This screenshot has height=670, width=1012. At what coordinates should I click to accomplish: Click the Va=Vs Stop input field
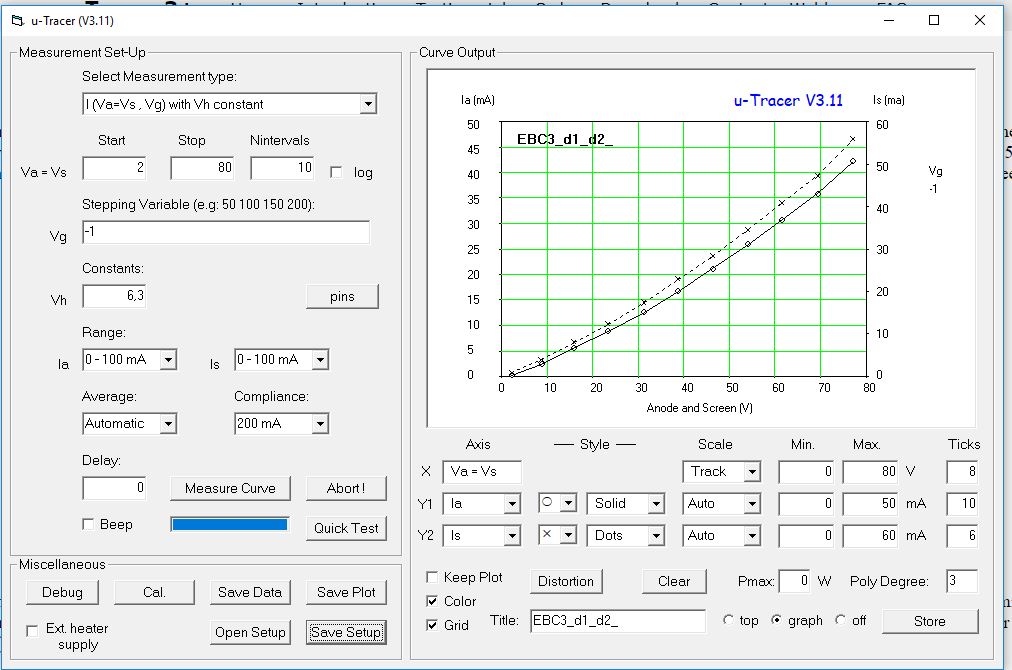tap(202, 168)
